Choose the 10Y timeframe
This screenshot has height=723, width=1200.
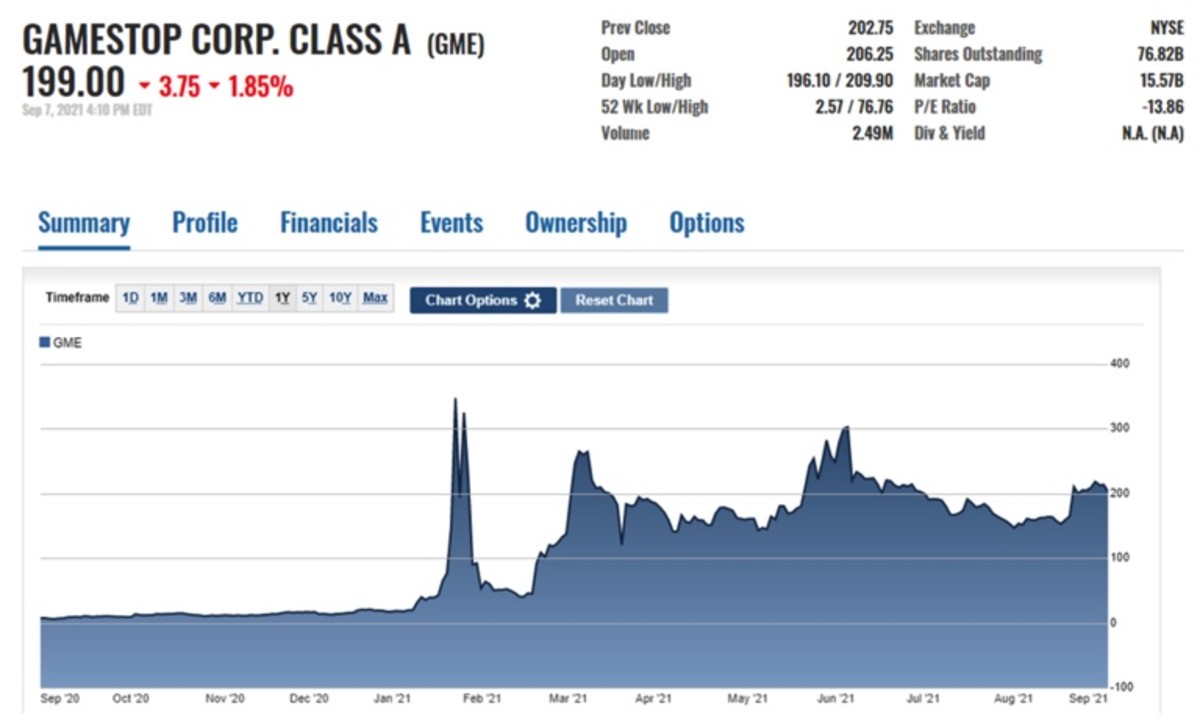point(340,298)
